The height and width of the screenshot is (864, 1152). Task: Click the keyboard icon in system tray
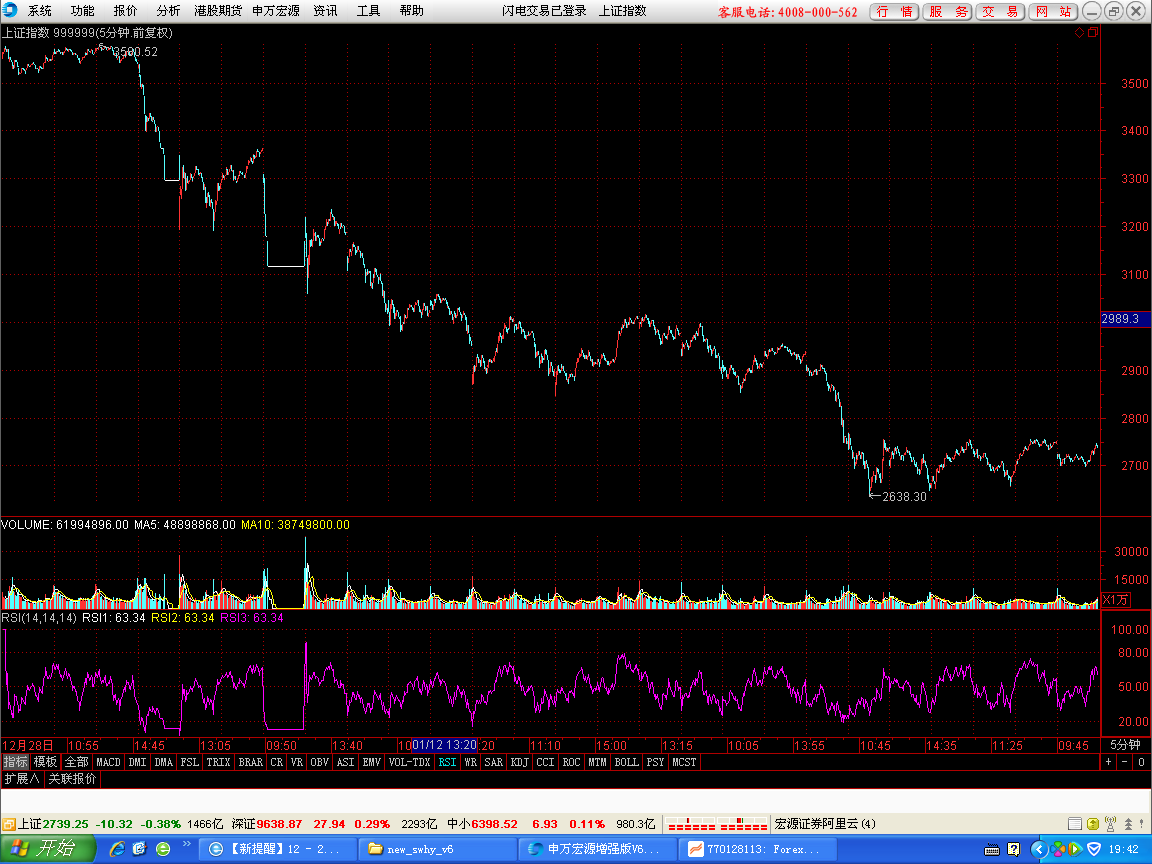tap(991, 849)
